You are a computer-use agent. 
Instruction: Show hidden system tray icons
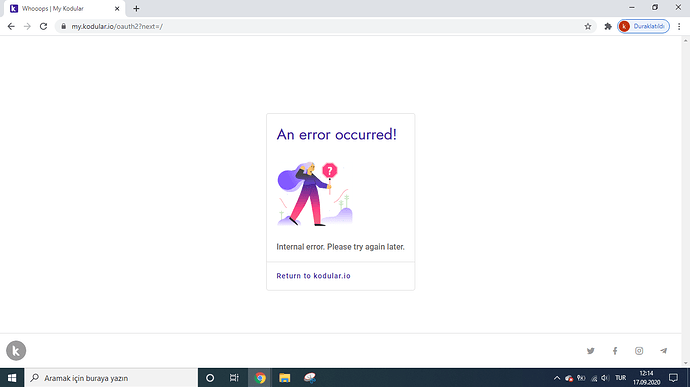[557, 378]
